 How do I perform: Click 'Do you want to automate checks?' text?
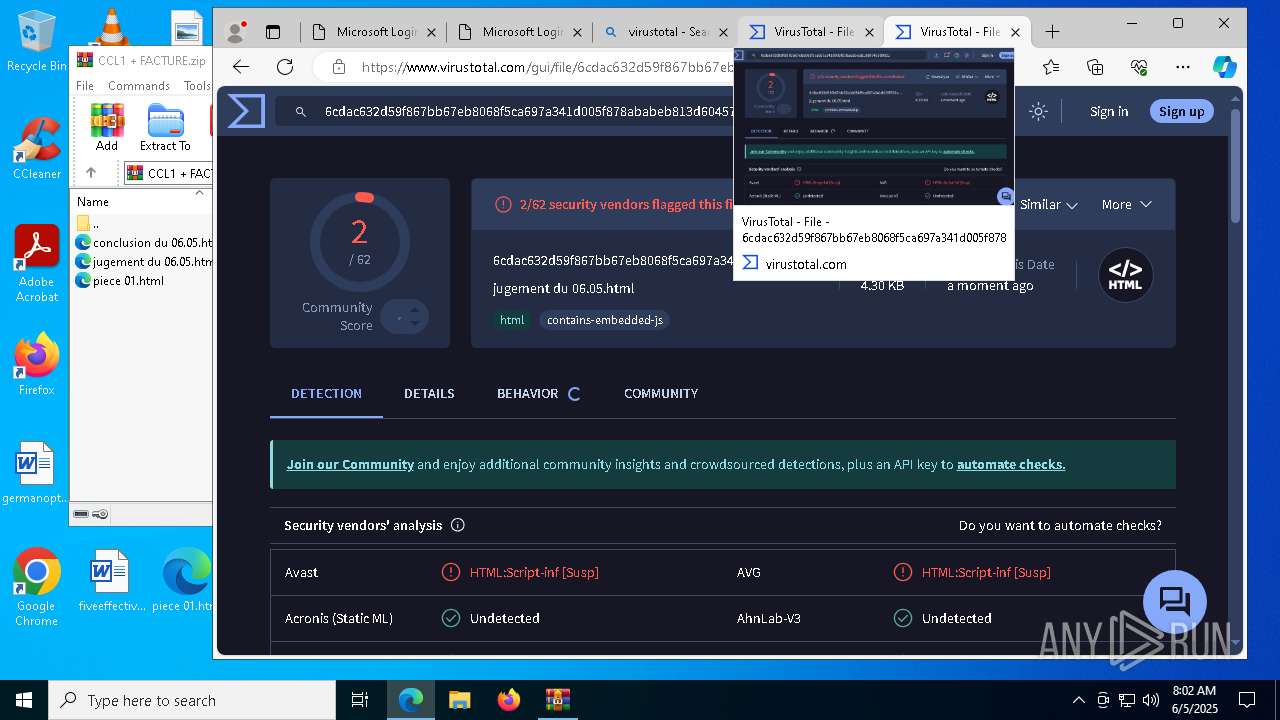(x=1060, y=525)
